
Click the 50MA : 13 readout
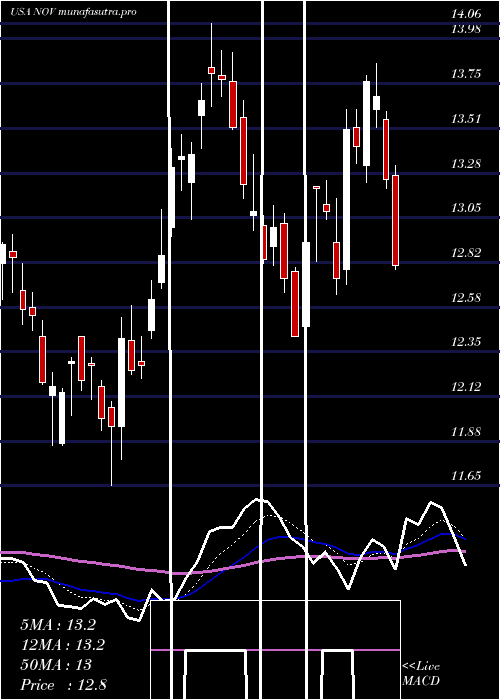56,665
